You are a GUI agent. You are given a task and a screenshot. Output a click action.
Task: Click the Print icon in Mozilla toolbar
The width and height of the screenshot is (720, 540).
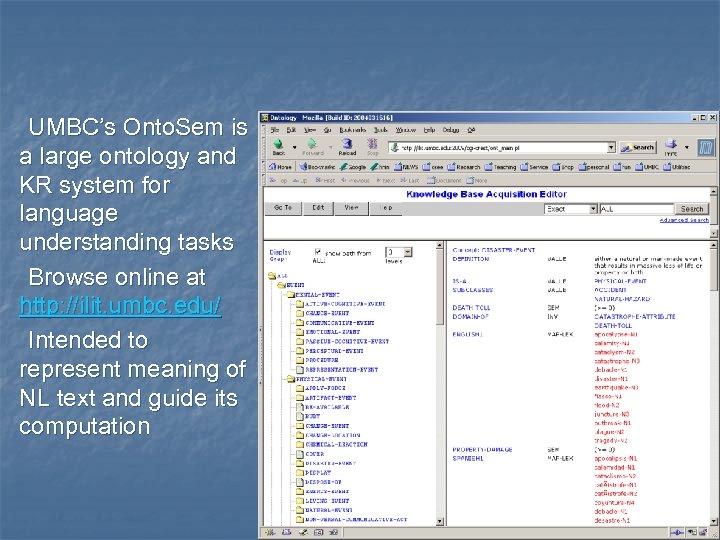click(671, 144)
